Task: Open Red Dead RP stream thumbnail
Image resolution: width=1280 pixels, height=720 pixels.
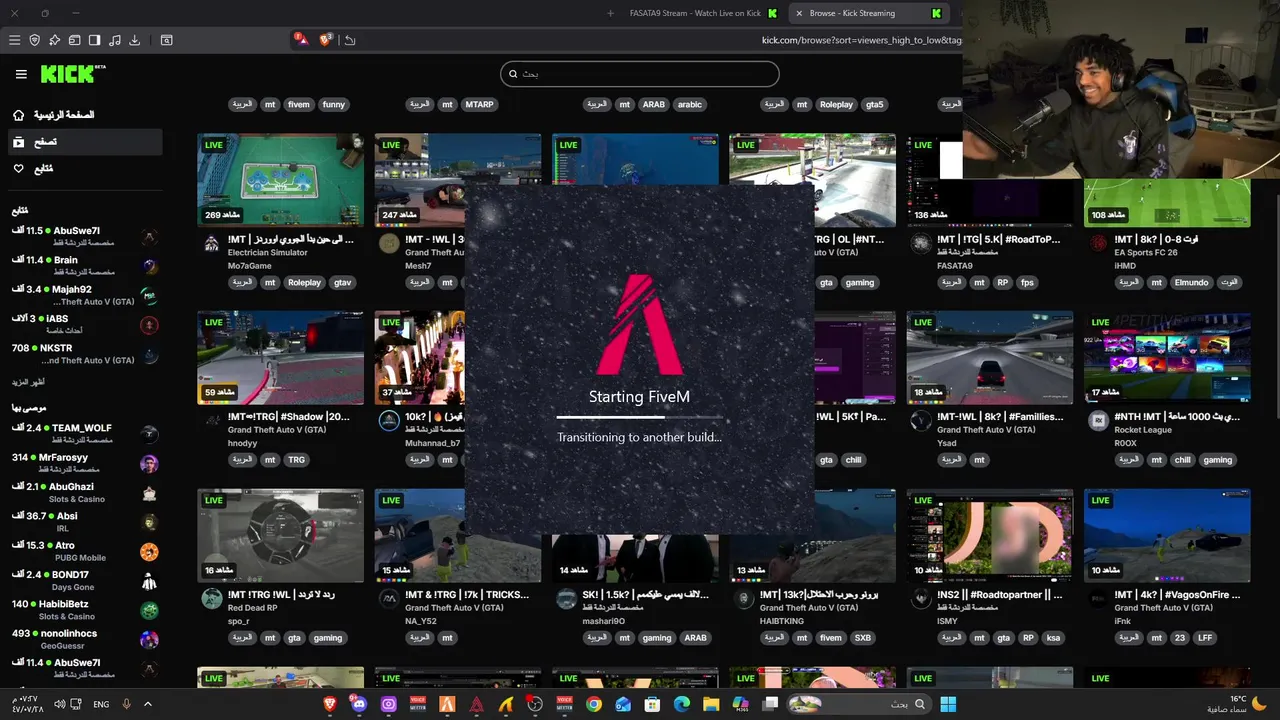Action: click(280, 536)
